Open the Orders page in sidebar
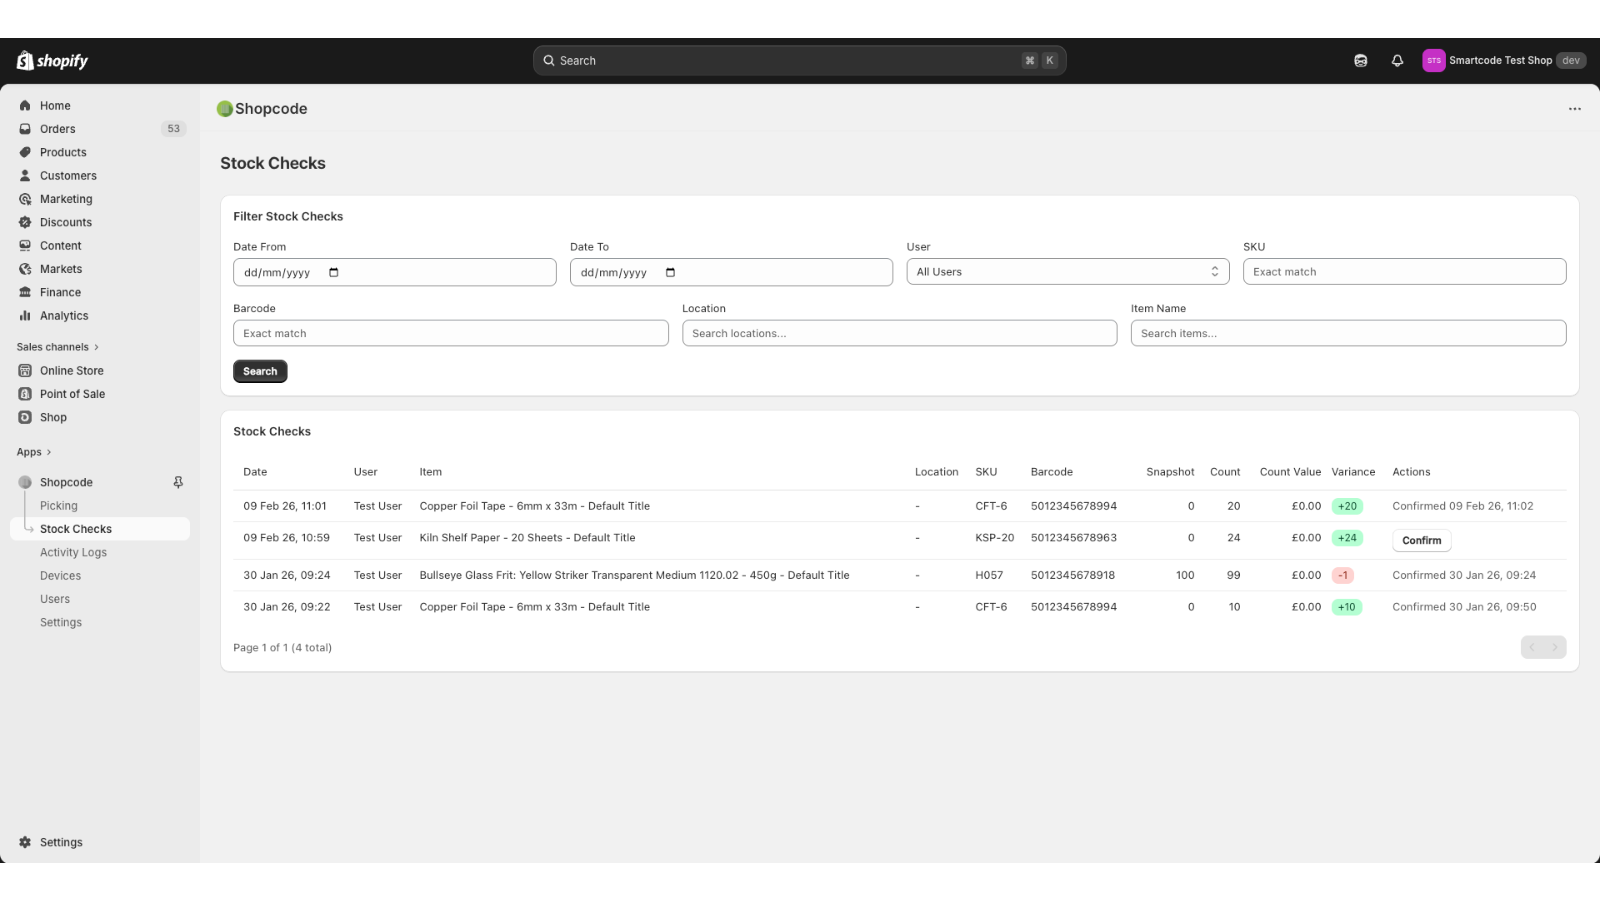 coord(58,129)
